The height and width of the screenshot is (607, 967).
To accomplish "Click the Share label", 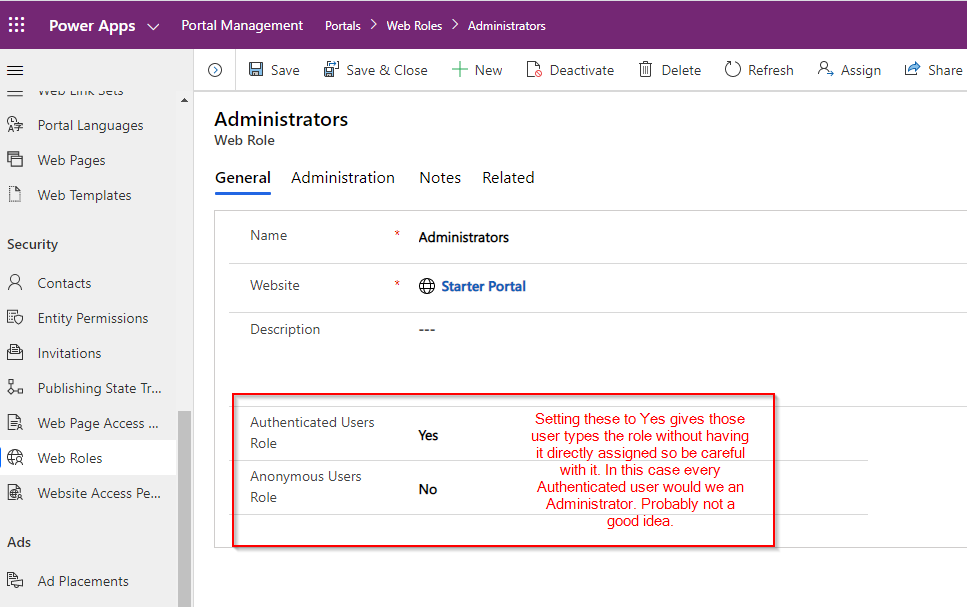I will click(945, 70).
